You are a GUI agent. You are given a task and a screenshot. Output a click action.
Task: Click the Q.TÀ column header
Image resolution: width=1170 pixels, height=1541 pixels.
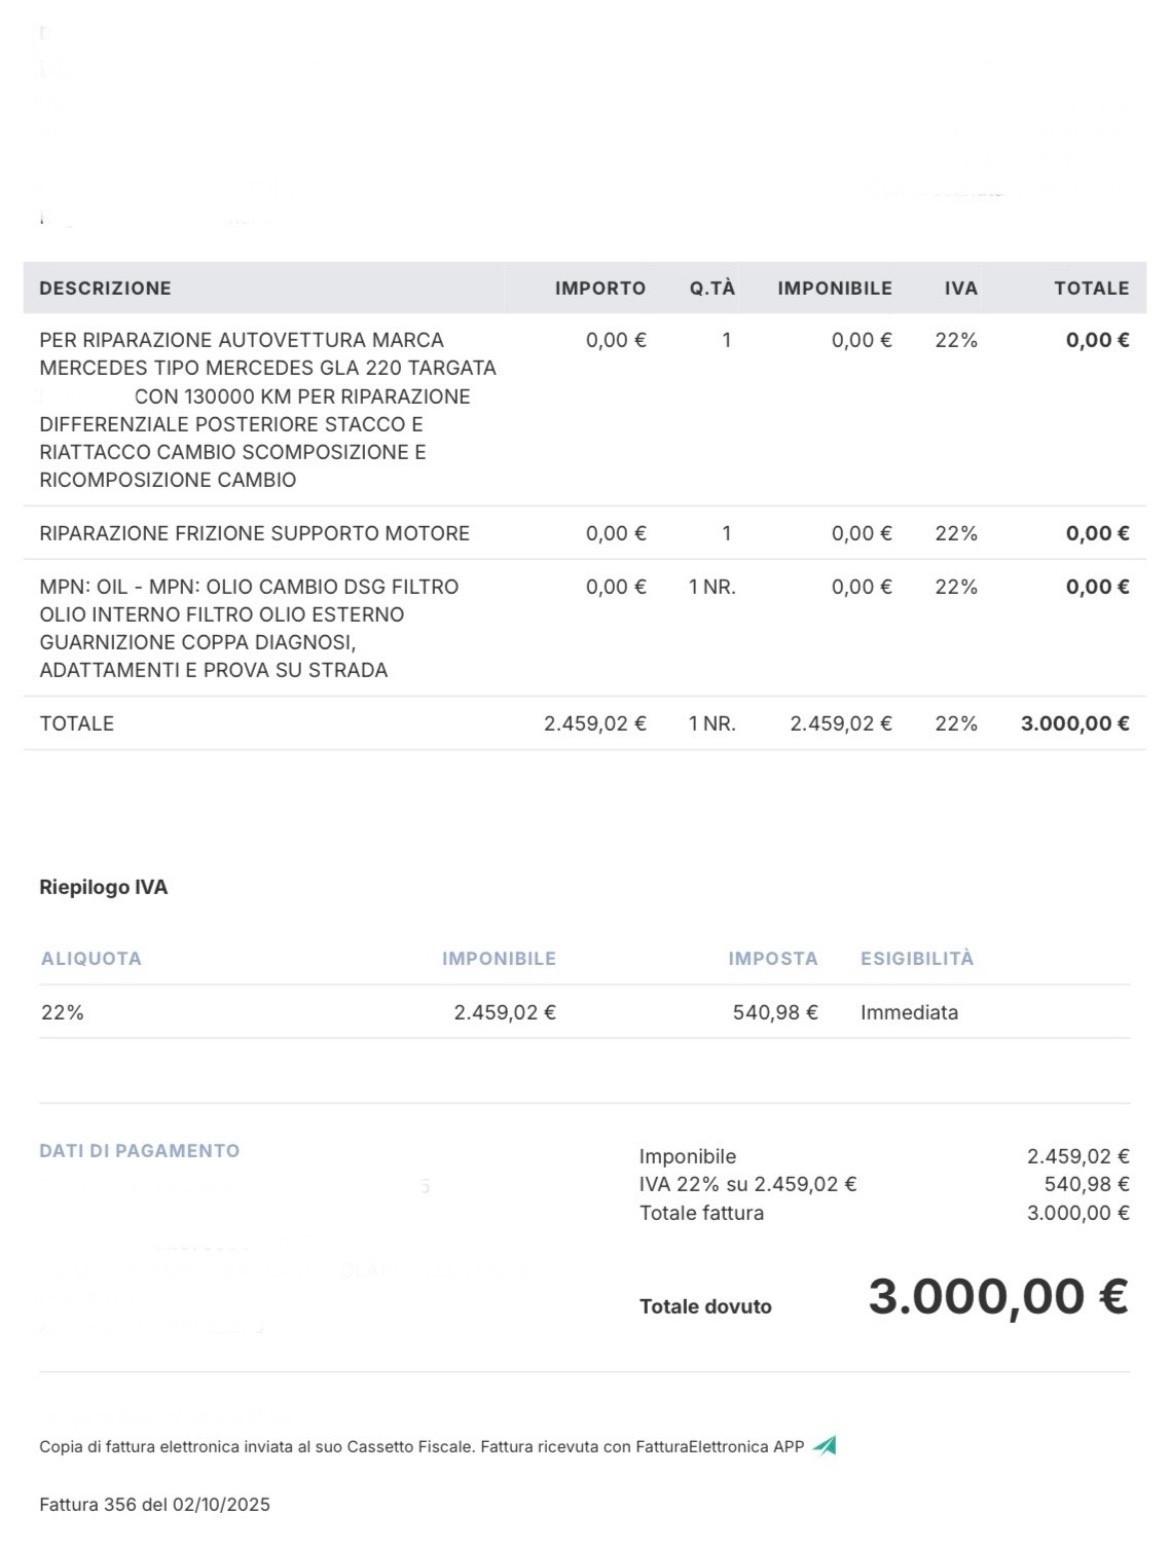coord(712,288)
